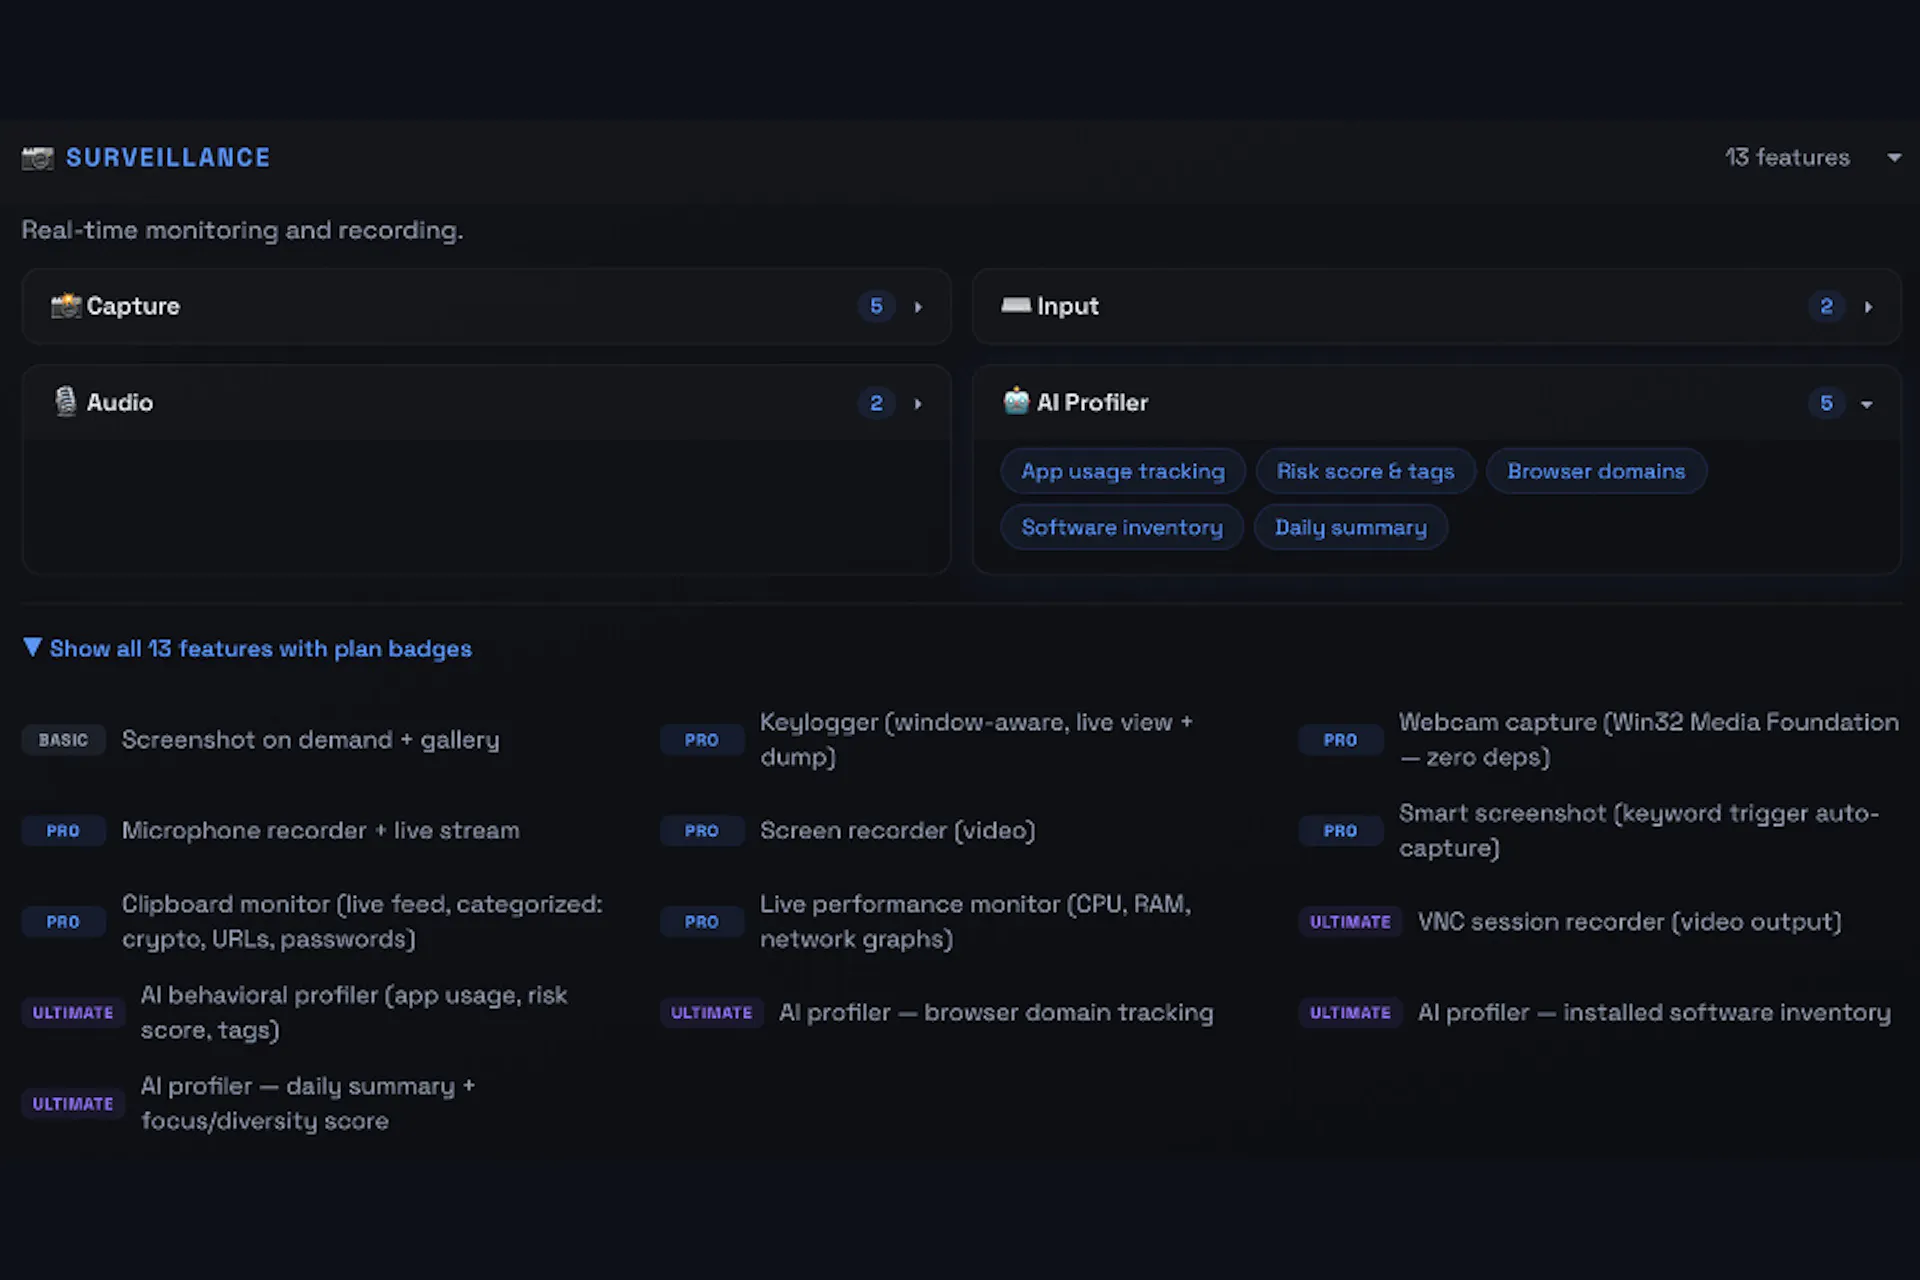Click the keyboard icon next to Input
The width and height of the screenshot is (1920, 1280).
click(1016, 305)
